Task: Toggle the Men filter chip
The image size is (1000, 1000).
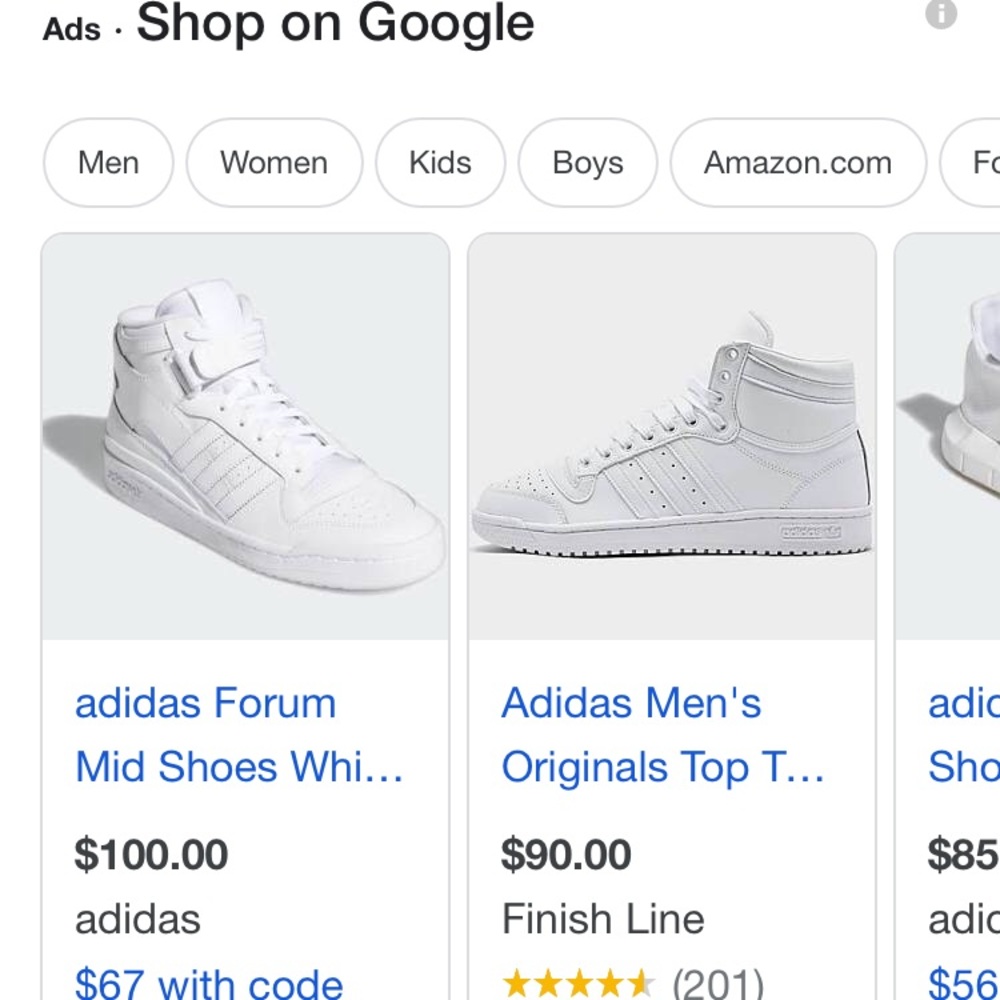Action: [108, 163]
